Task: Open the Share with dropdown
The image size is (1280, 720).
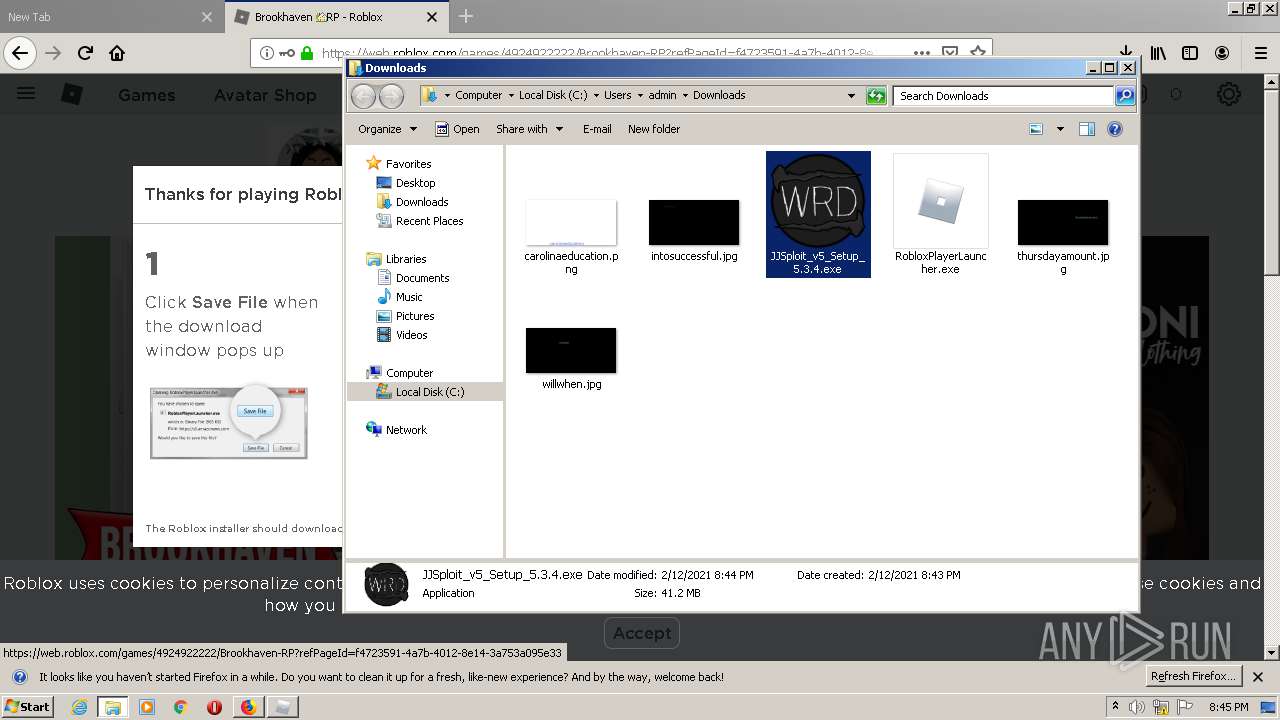Action: coord(529,129)
